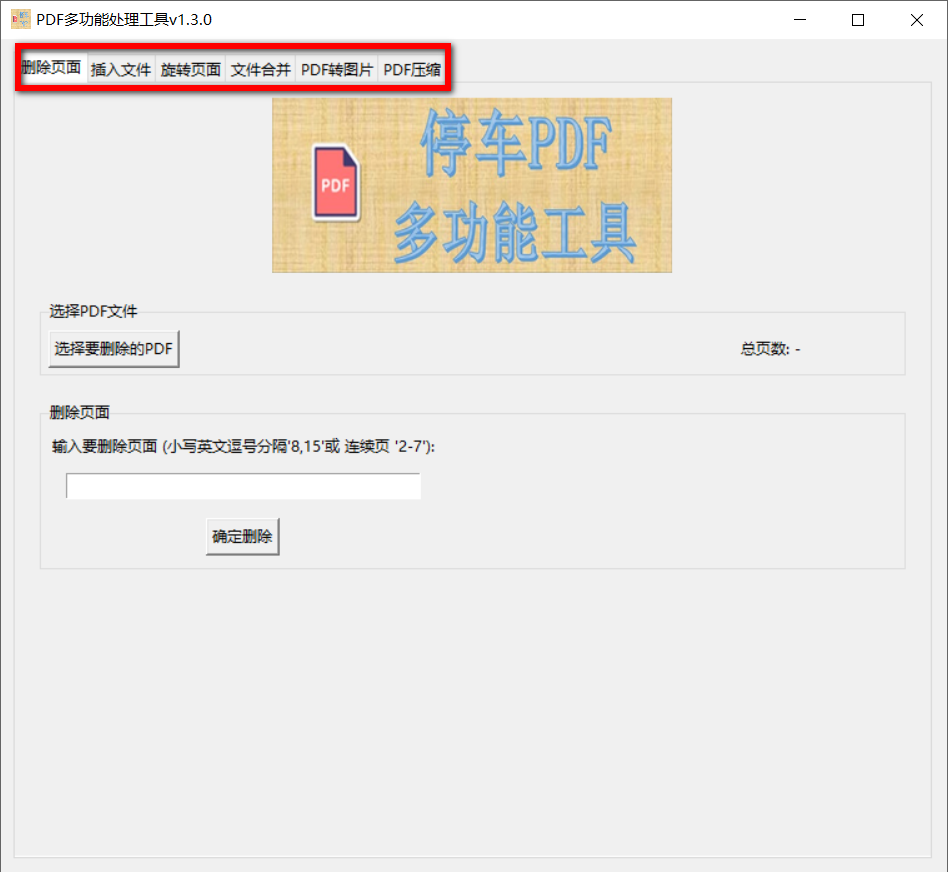Click the page numbers input field
Image resolution: width=948 pixels, height=872 pixels.
click(243, 486)
